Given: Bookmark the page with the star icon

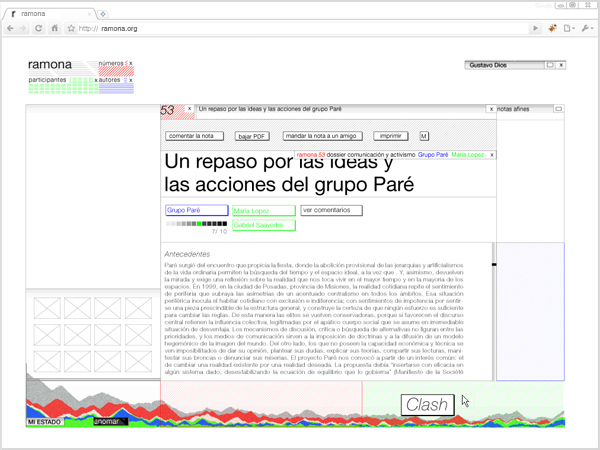Looking at the screenshot, I should (x=71, y=28).
